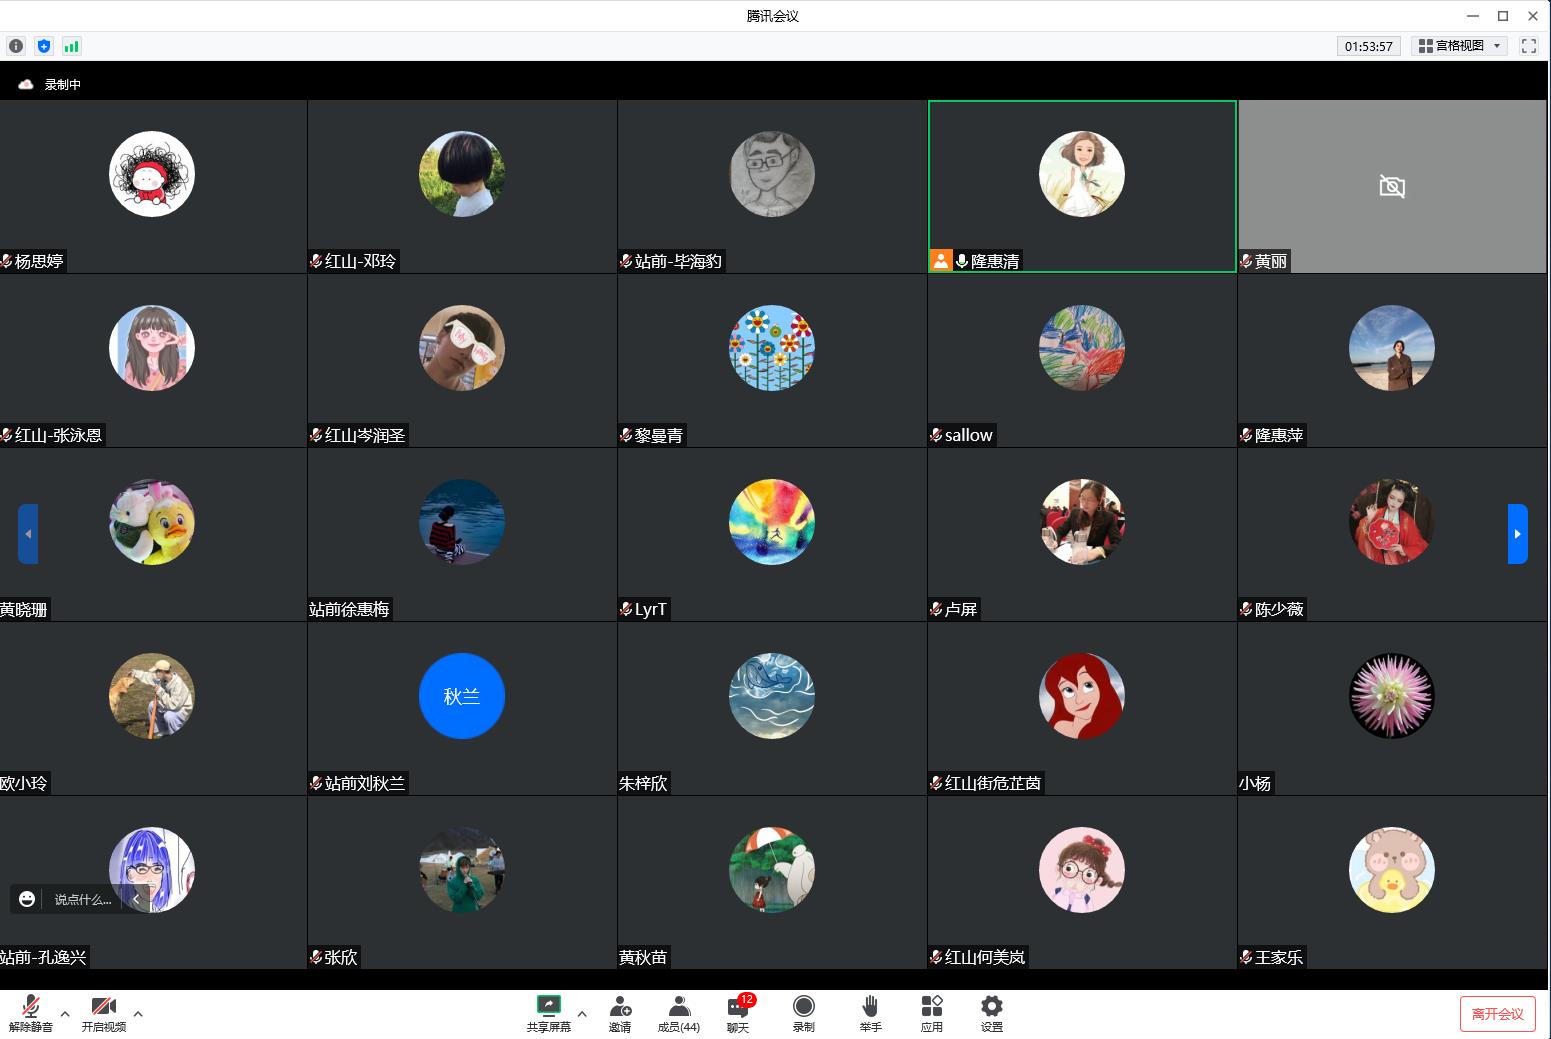The height and width of the screenshot is (1039, 1551).
Task: Select 朱梓欣's wave avatar
Action: 772,696
